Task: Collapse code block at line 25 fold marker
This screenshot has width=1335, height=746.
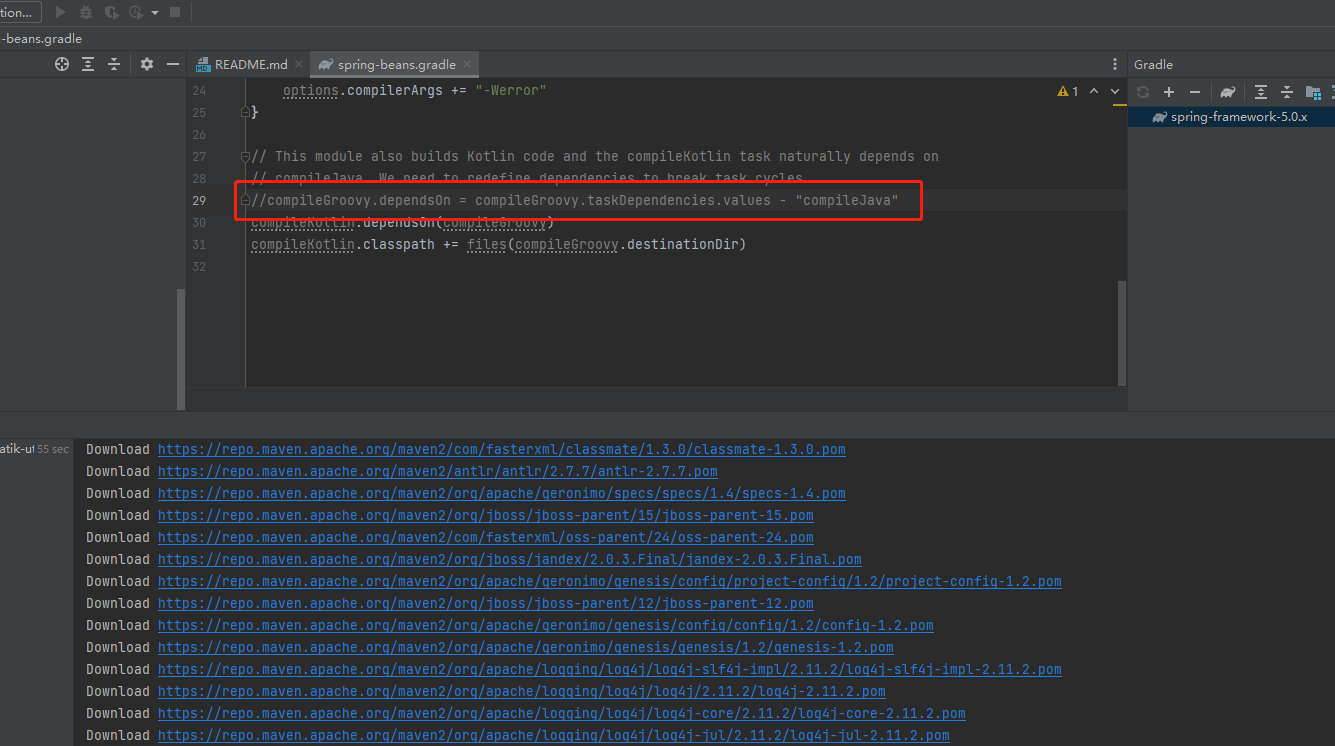Action: click(245, 112)
